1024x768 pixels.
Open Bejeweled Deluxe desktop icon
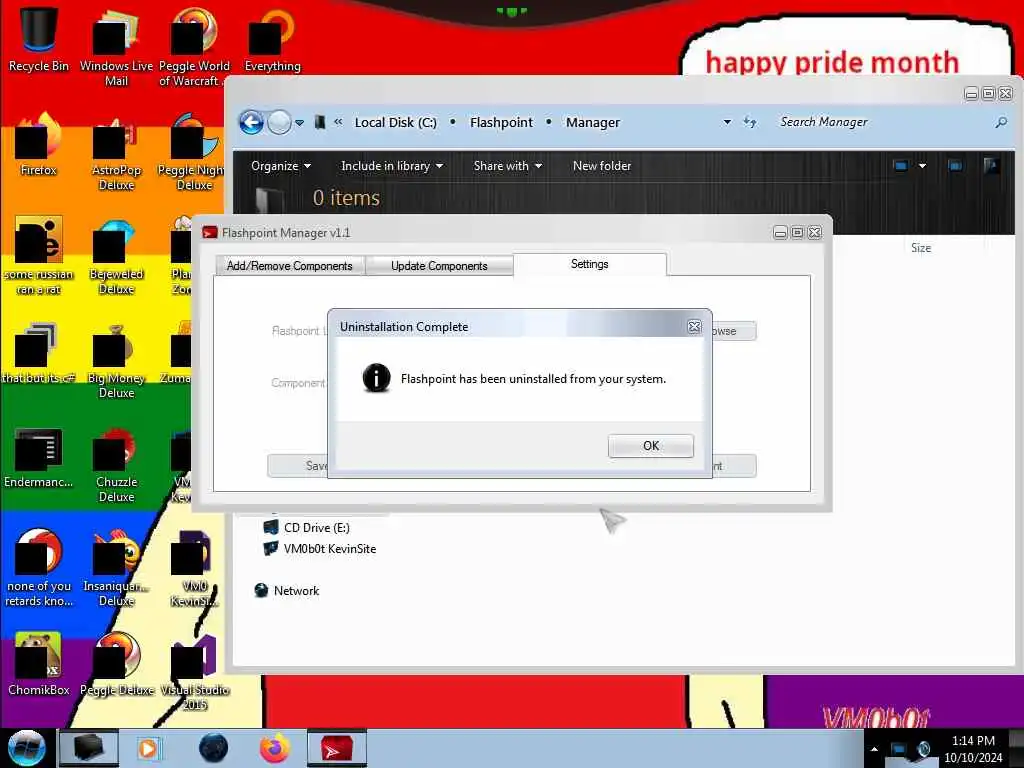tap(116, 256)
